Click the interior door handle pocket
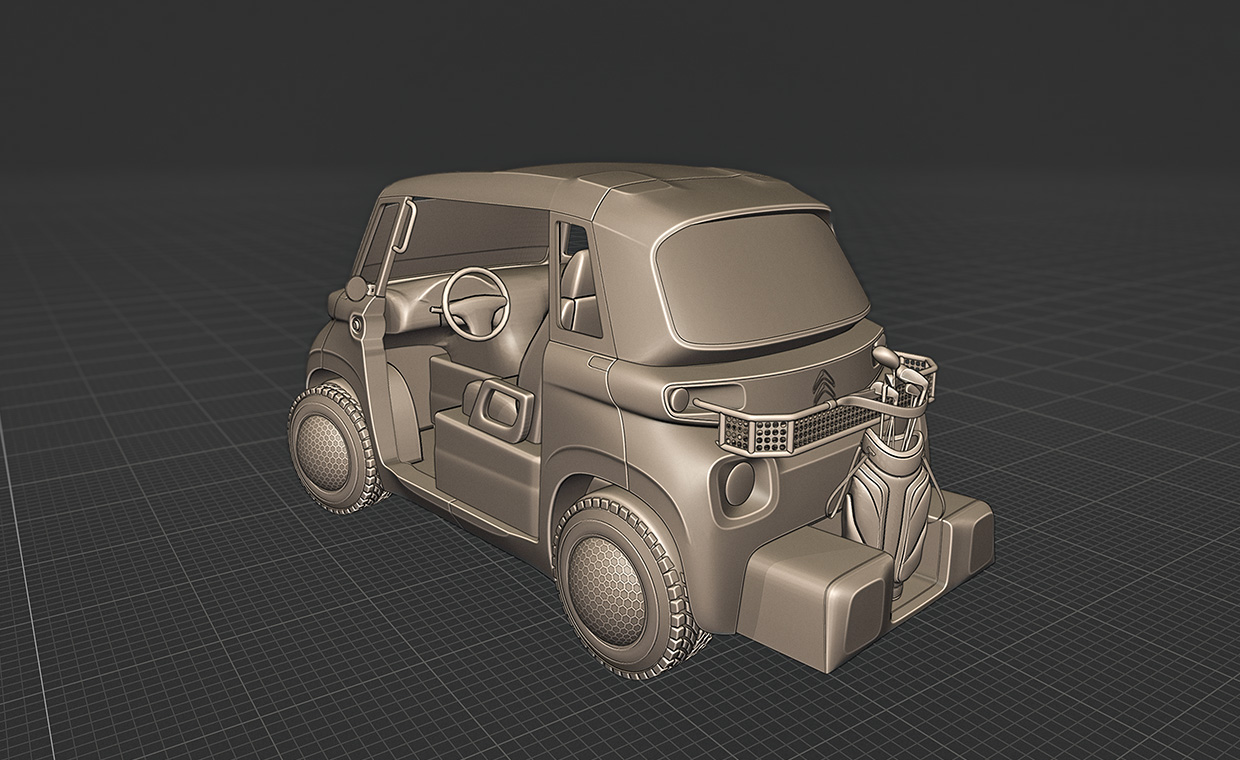This screenshot has height=760, width=1240. click(500, 406)
